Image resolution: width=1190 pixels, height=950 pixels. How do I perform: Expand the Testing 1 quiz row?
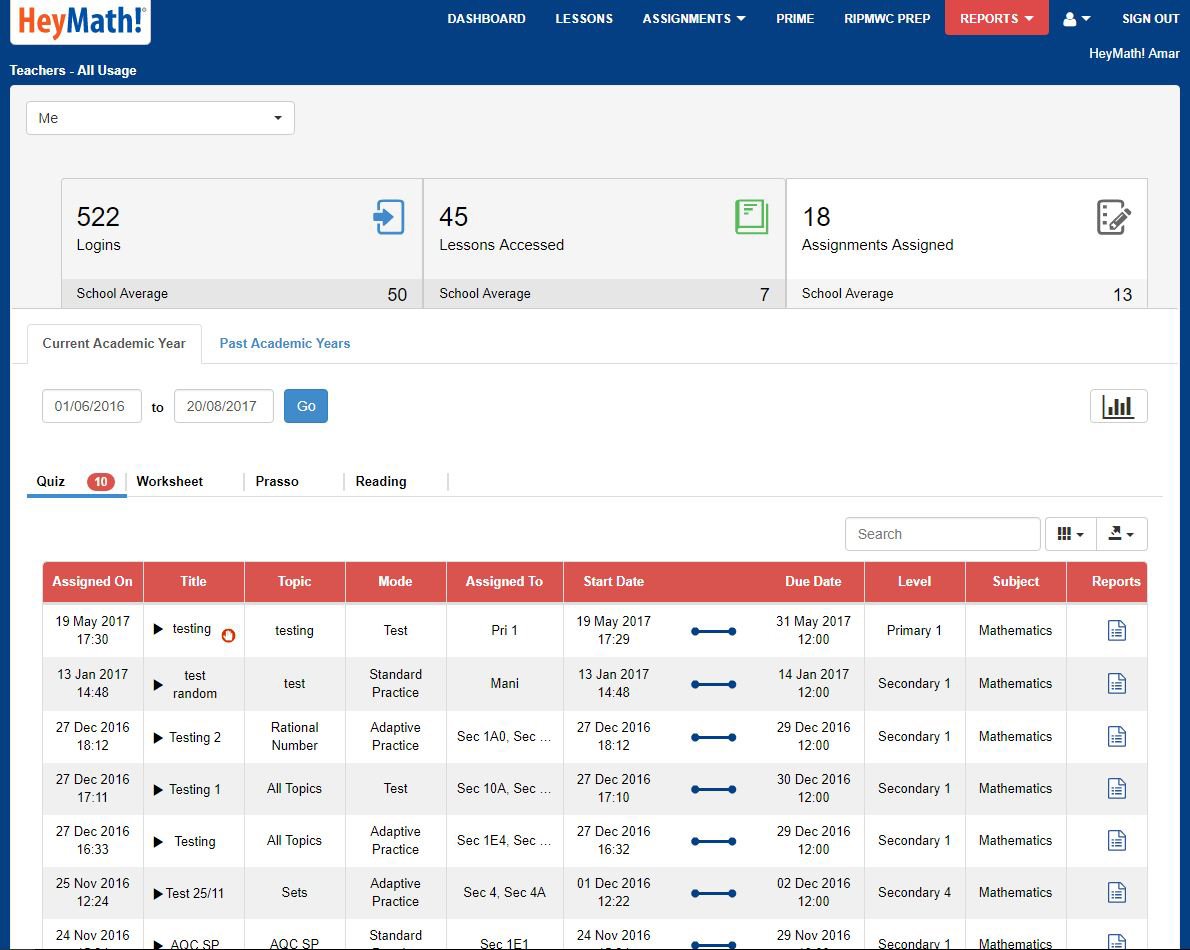pos(158,790)
